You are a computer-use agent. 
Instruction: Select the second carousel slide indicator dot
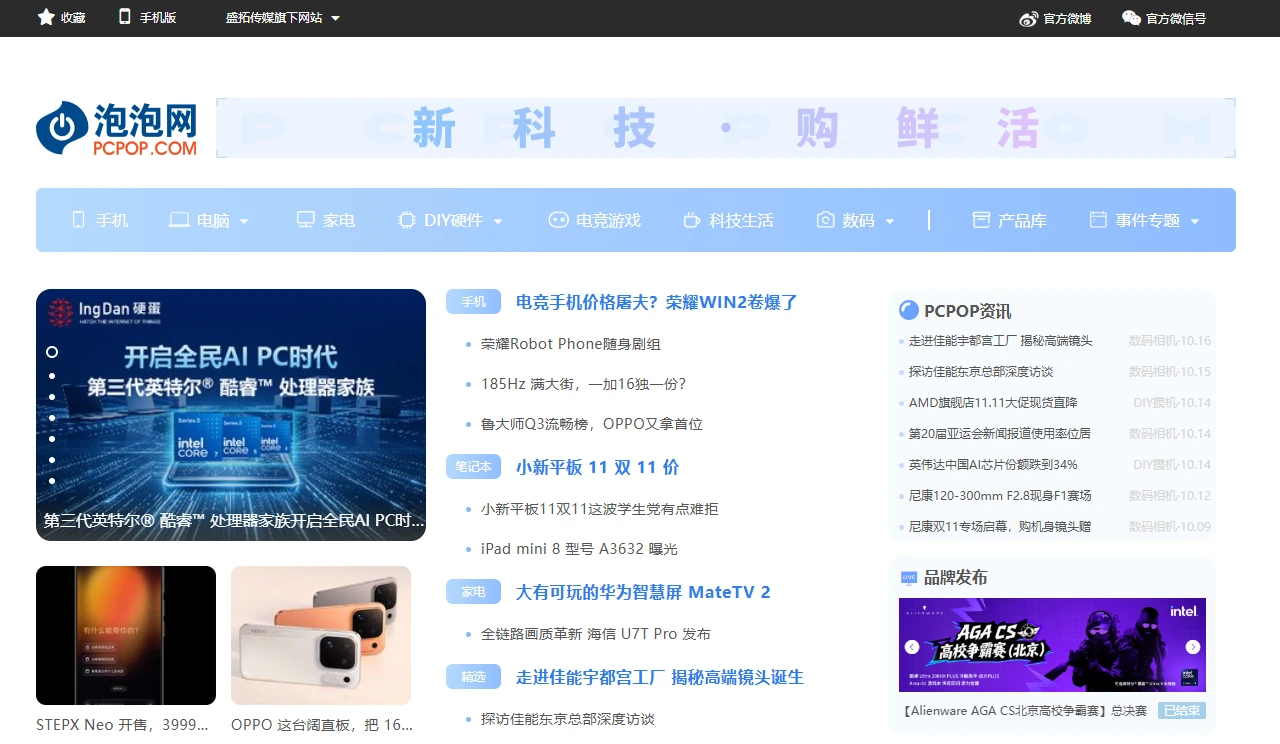(x=52, y=376)
